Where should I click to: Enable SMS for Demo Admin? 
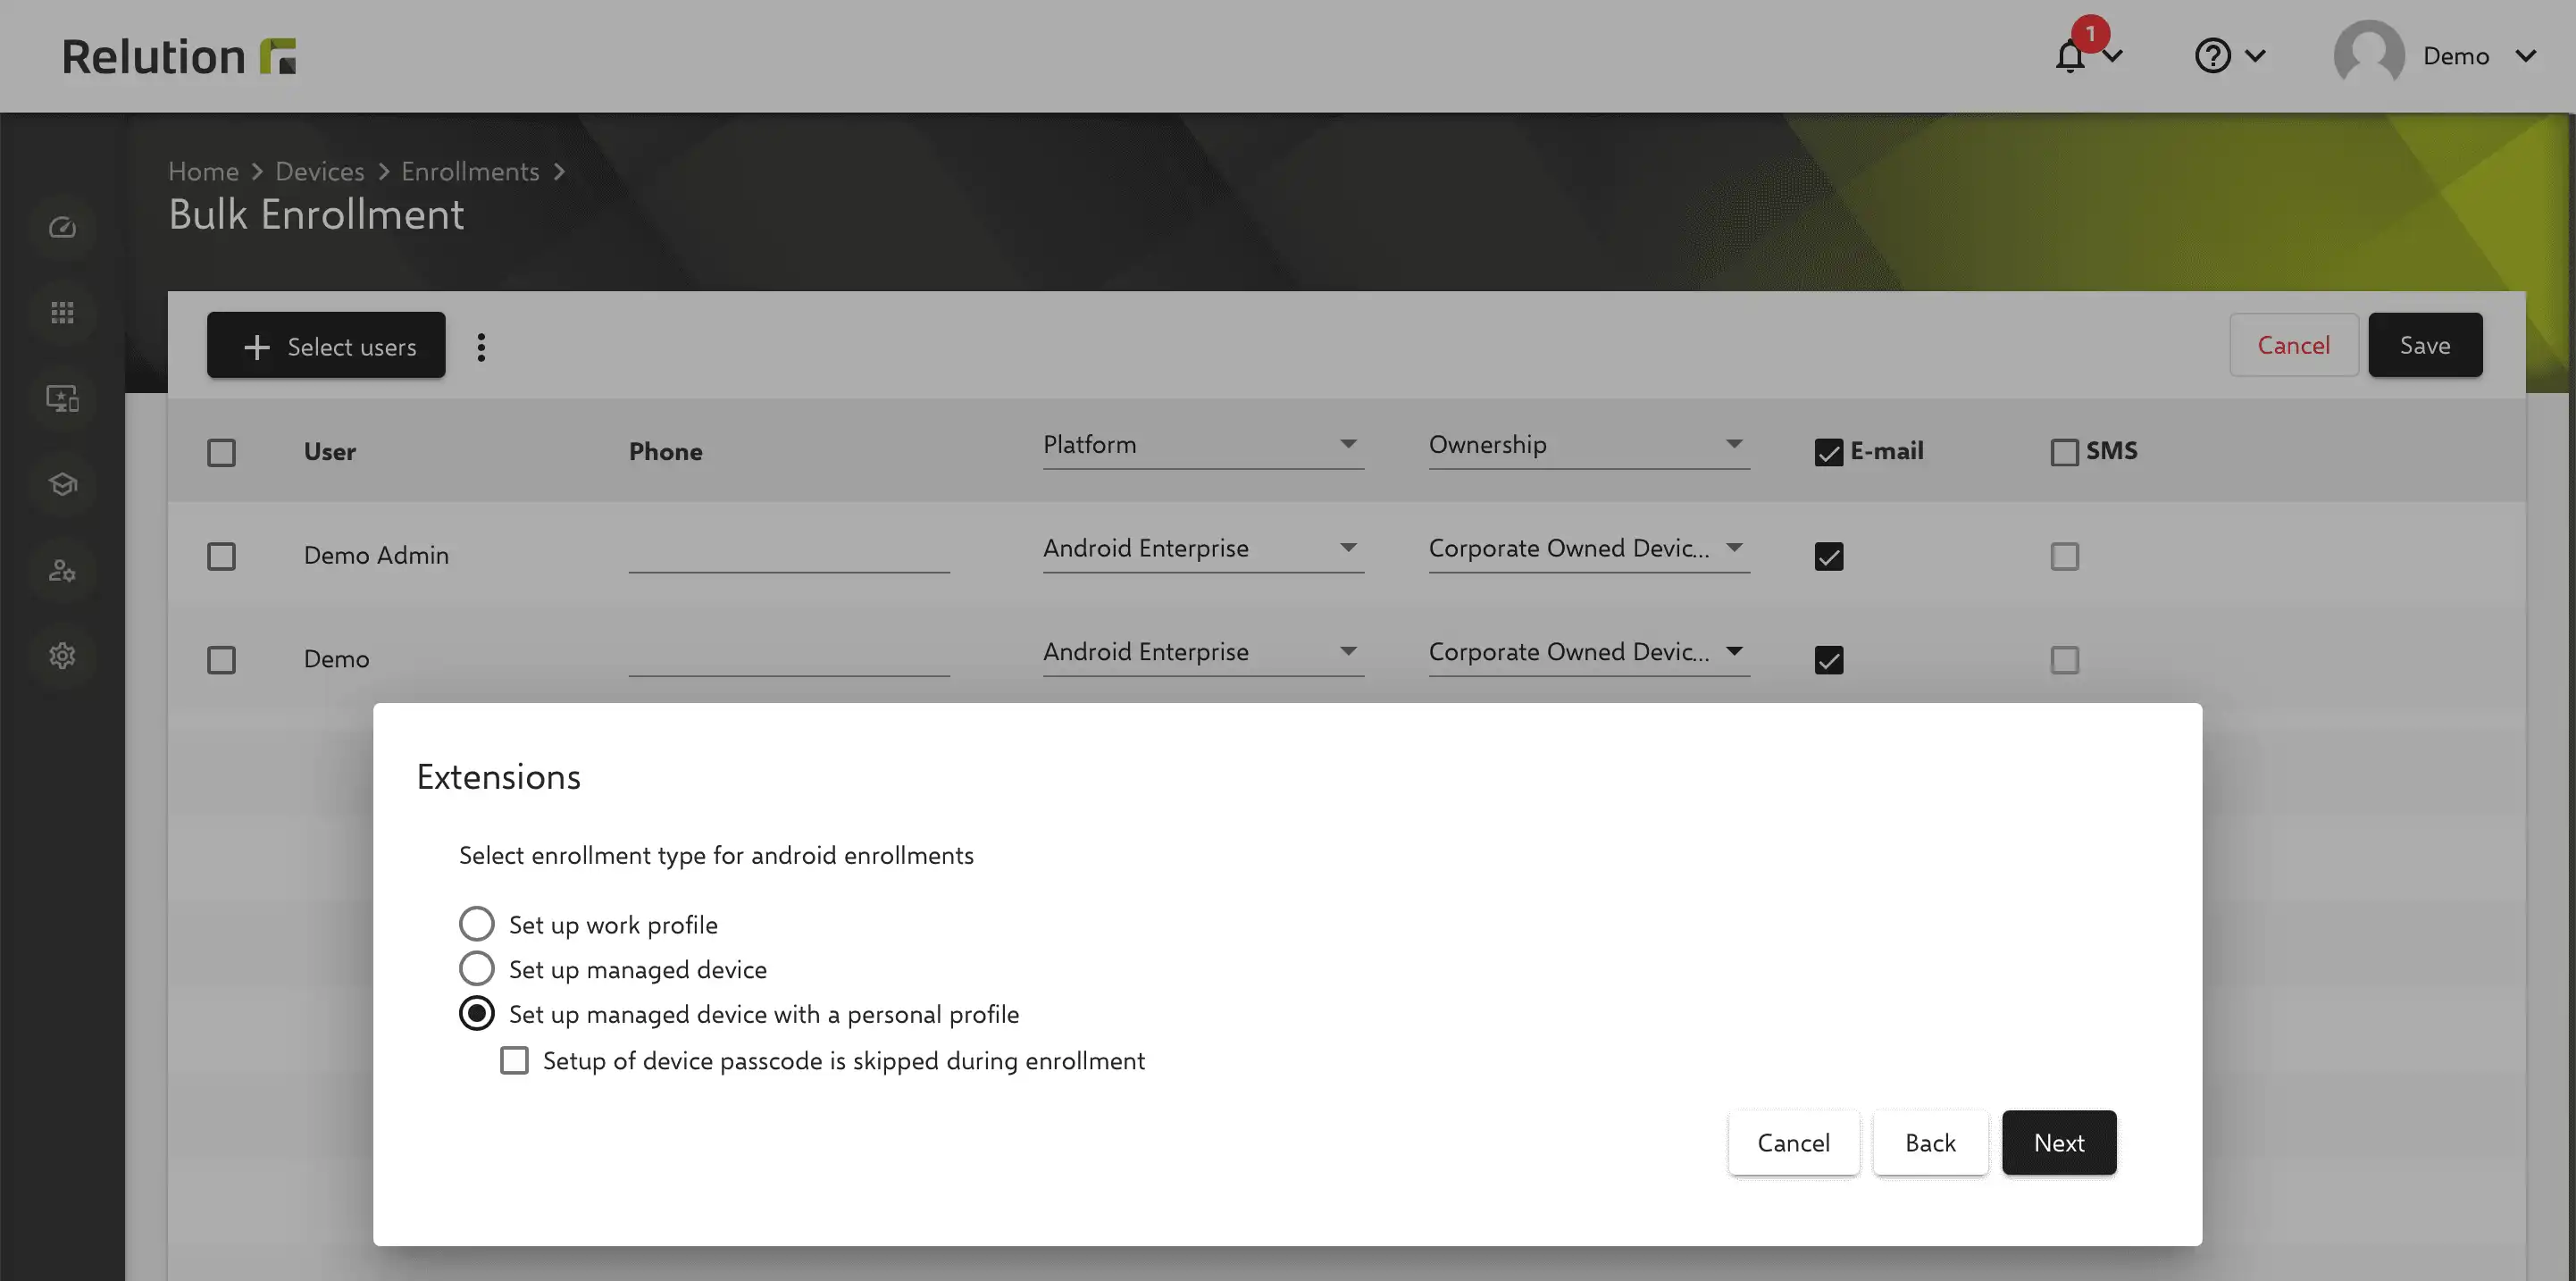(x=2064, y=556)
